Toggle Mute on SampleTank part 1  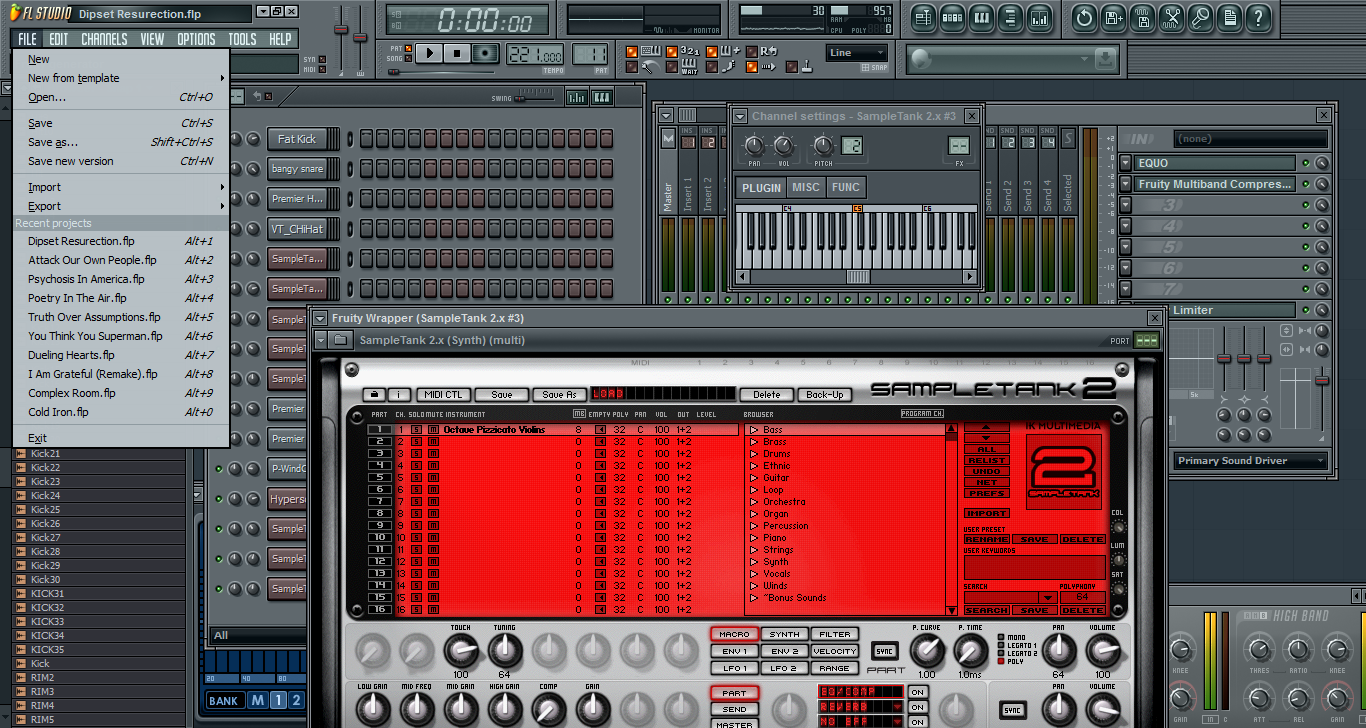click(x=433, y=430)
